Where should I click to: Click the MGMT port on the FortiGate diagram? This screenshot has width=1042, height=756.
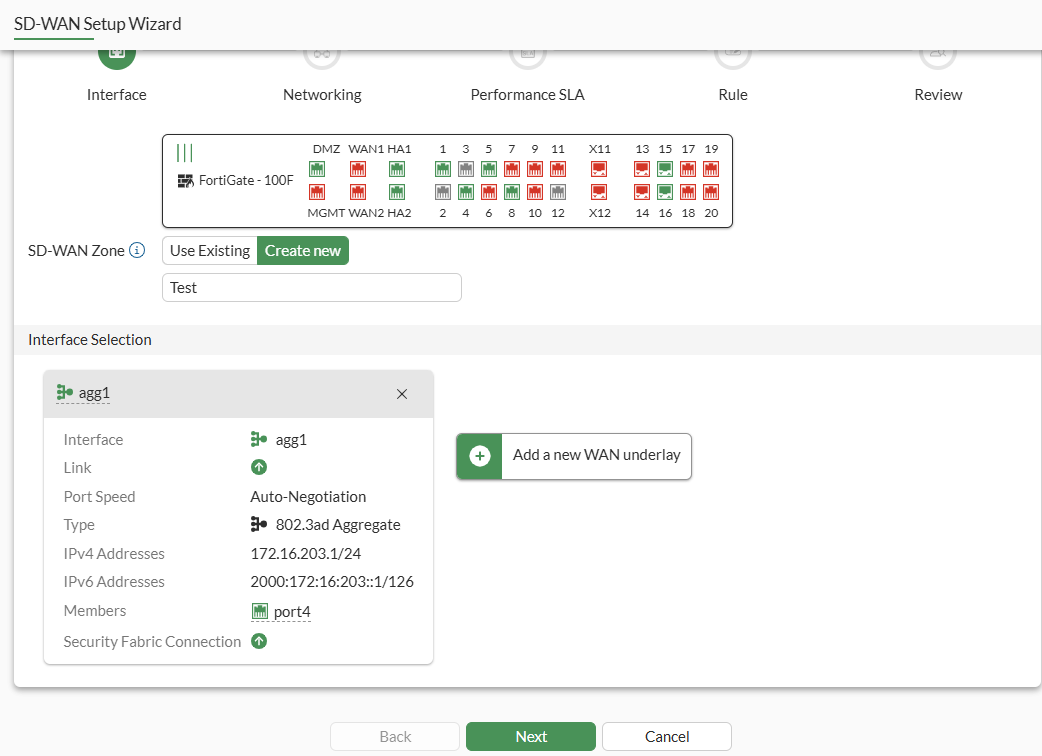point(316,193)
